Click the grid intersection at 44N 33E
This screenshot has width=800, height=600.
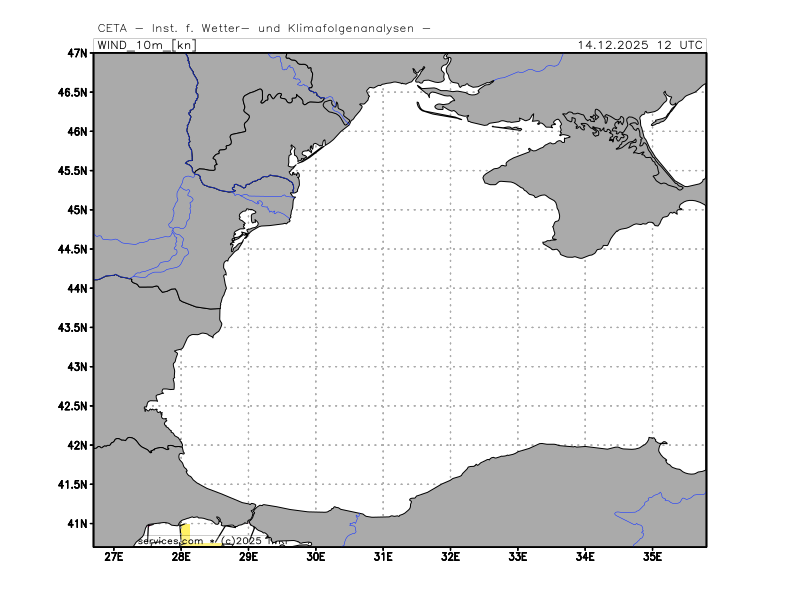518,288
